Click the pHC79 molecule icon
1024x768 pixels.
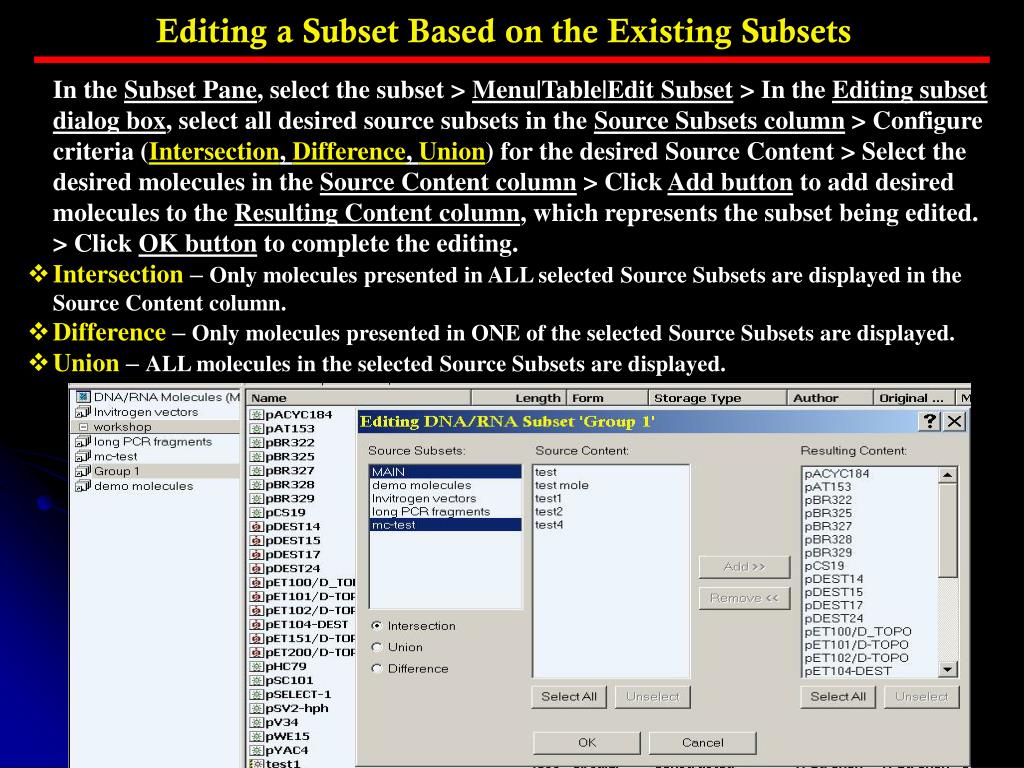257,666
